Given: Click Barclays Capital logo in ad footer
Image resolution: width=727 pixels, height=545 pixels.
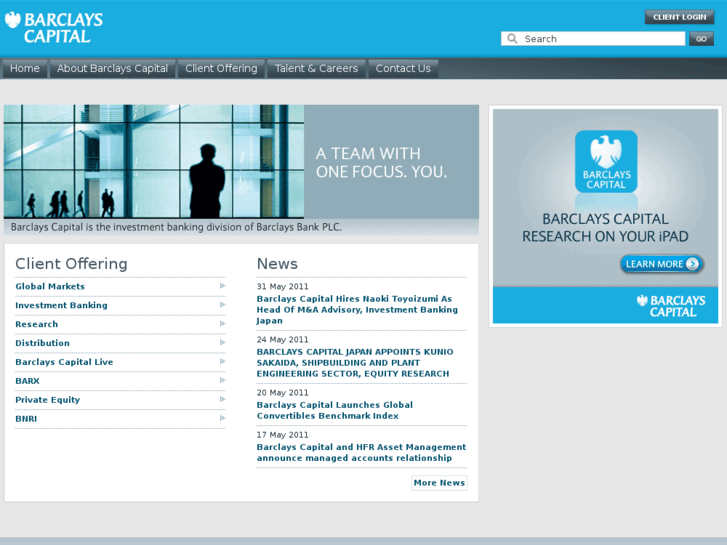Looking at the screenshot, I should click(x=671, y=306).
